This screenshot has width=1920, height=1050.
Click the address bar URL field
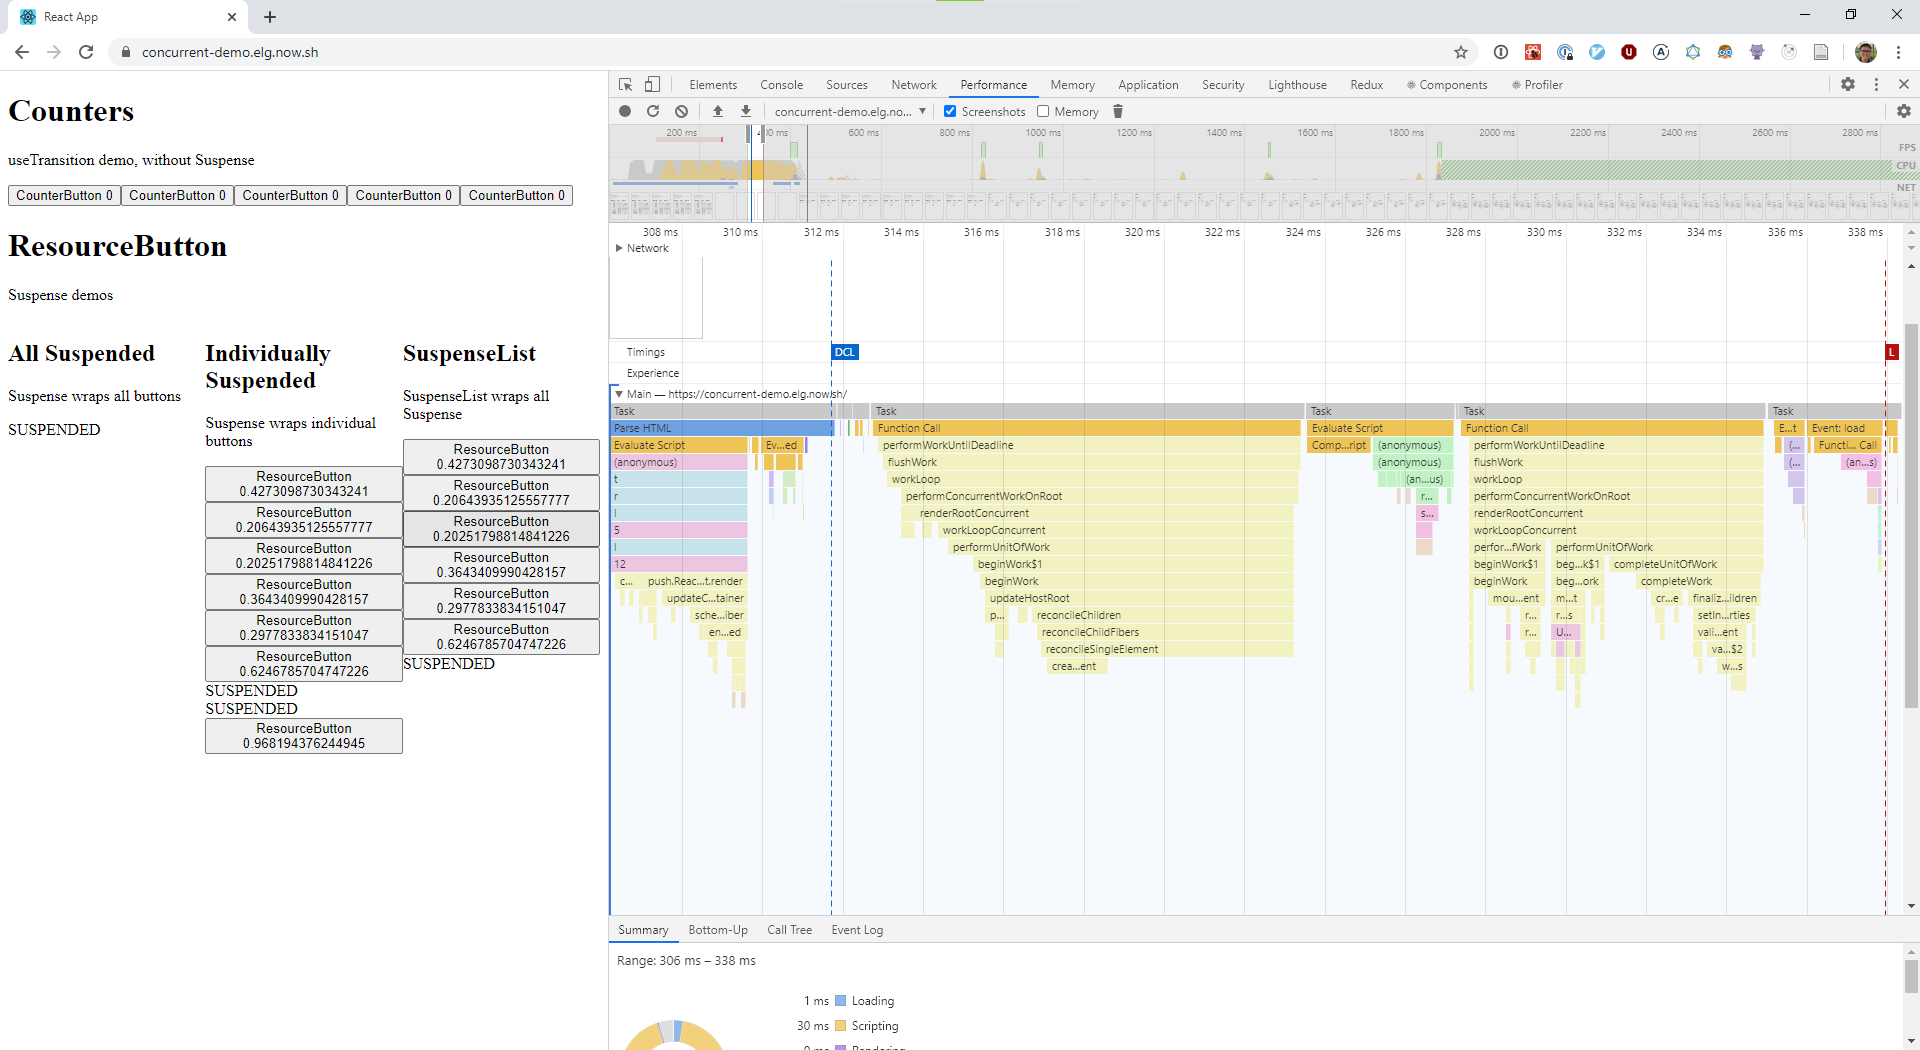780,52
